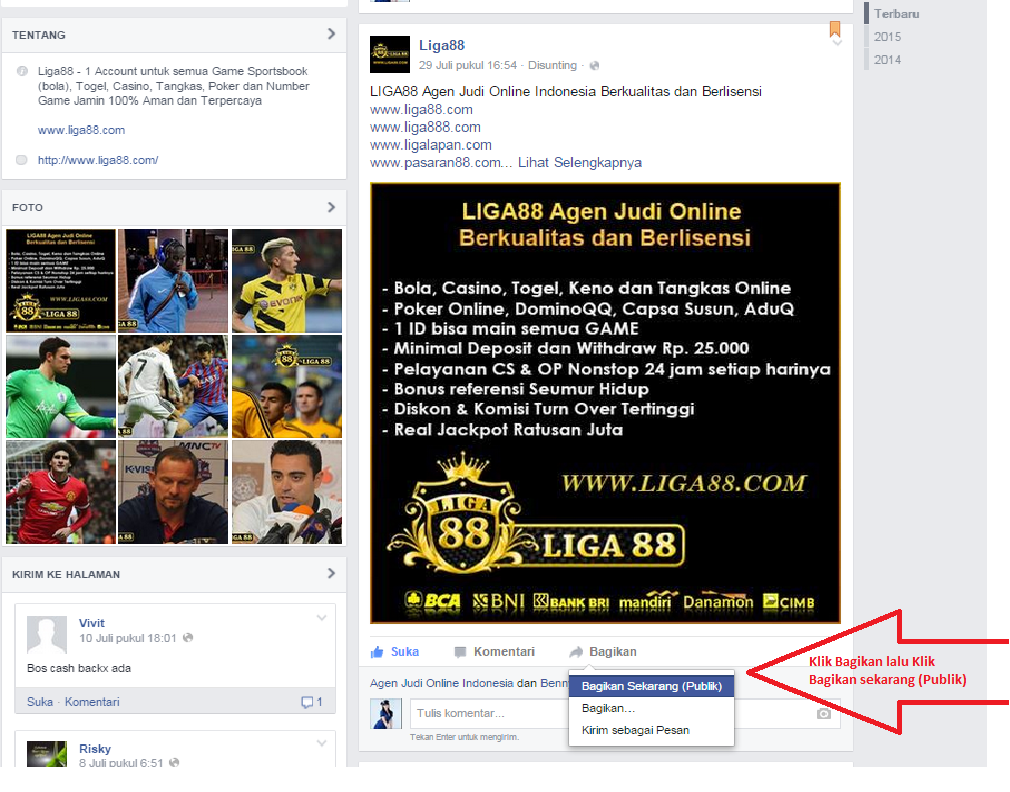
Task: Open www.liga88.com link in Tentang
Action: pos(81,130)
